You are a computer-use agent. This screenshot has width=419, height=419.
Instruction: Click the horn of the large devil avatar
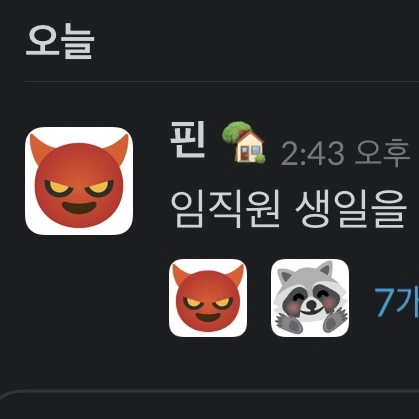coord(39,149)
